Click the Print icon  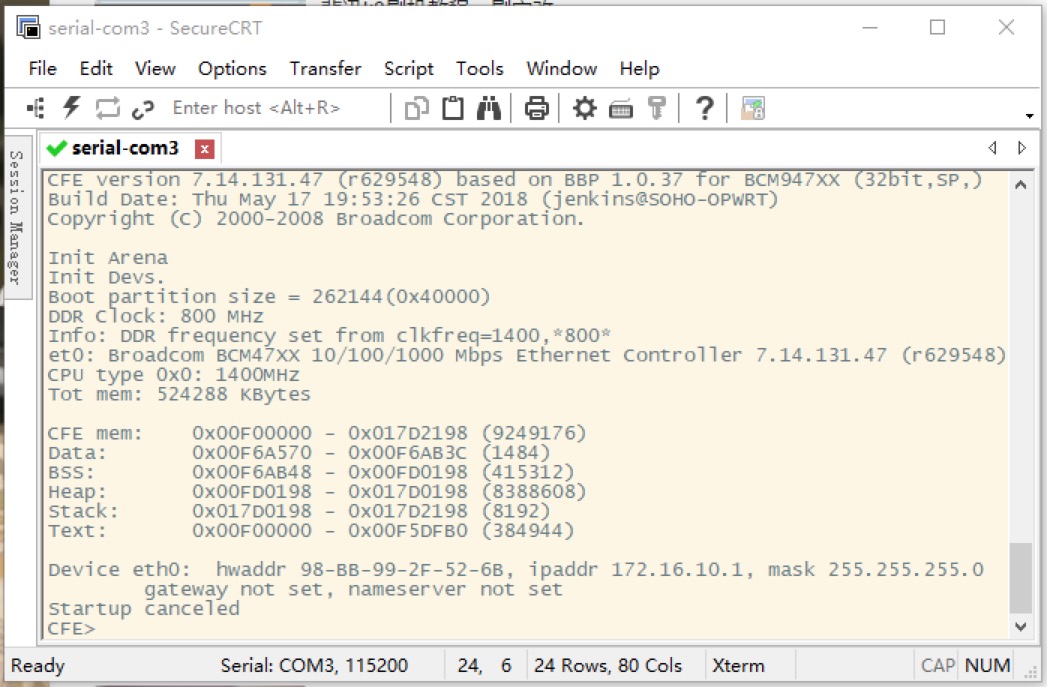536,108
